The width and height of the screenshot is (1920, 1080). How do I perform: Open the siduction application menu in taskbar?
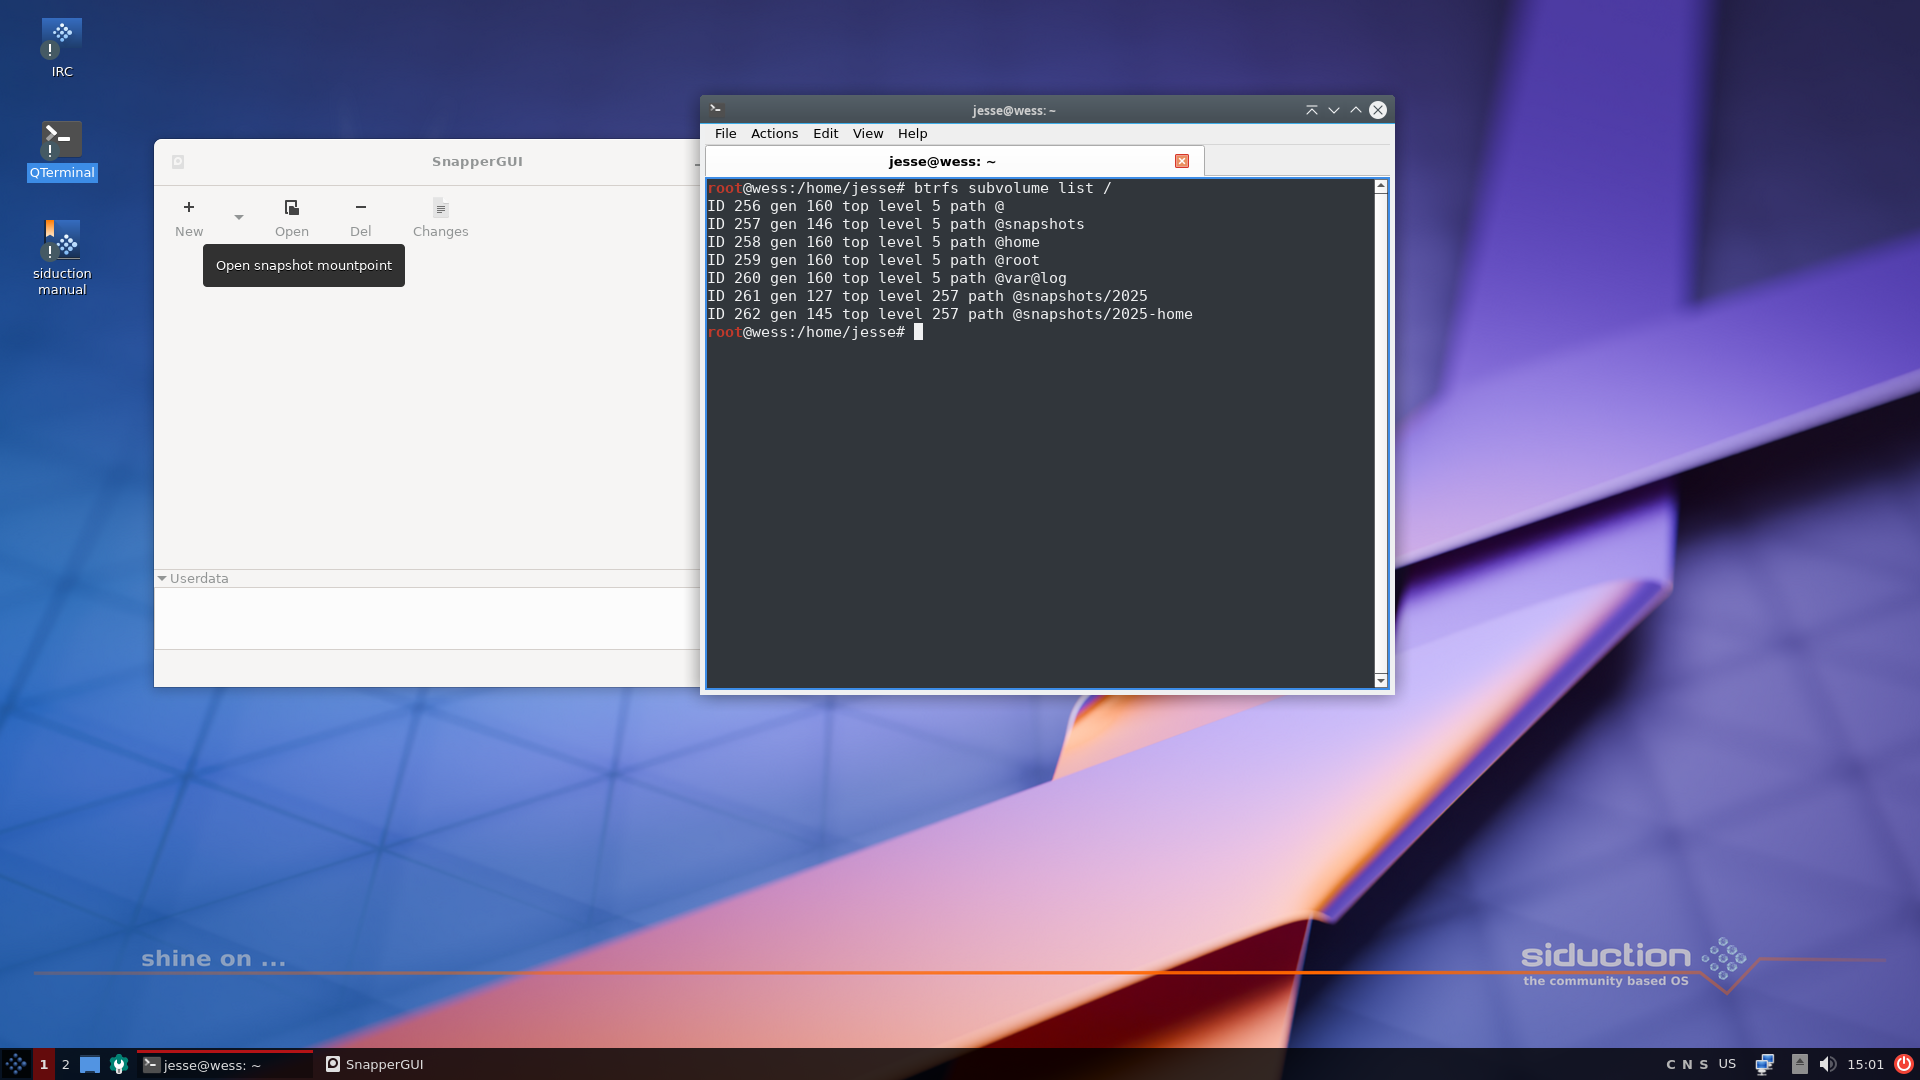pyautogui.click(x=16, y=1064)
